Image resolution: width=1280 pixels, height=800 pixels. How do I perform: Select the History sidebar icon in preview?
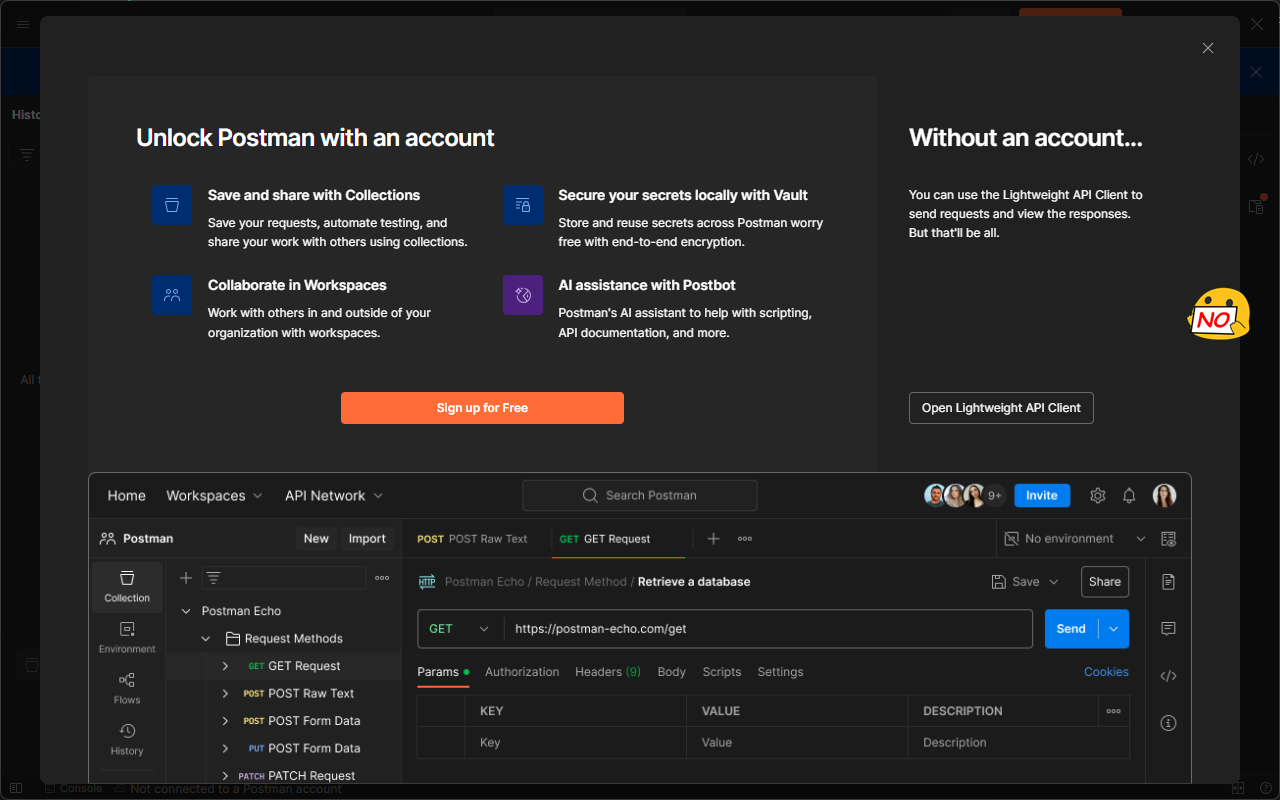tap(127, 739)
